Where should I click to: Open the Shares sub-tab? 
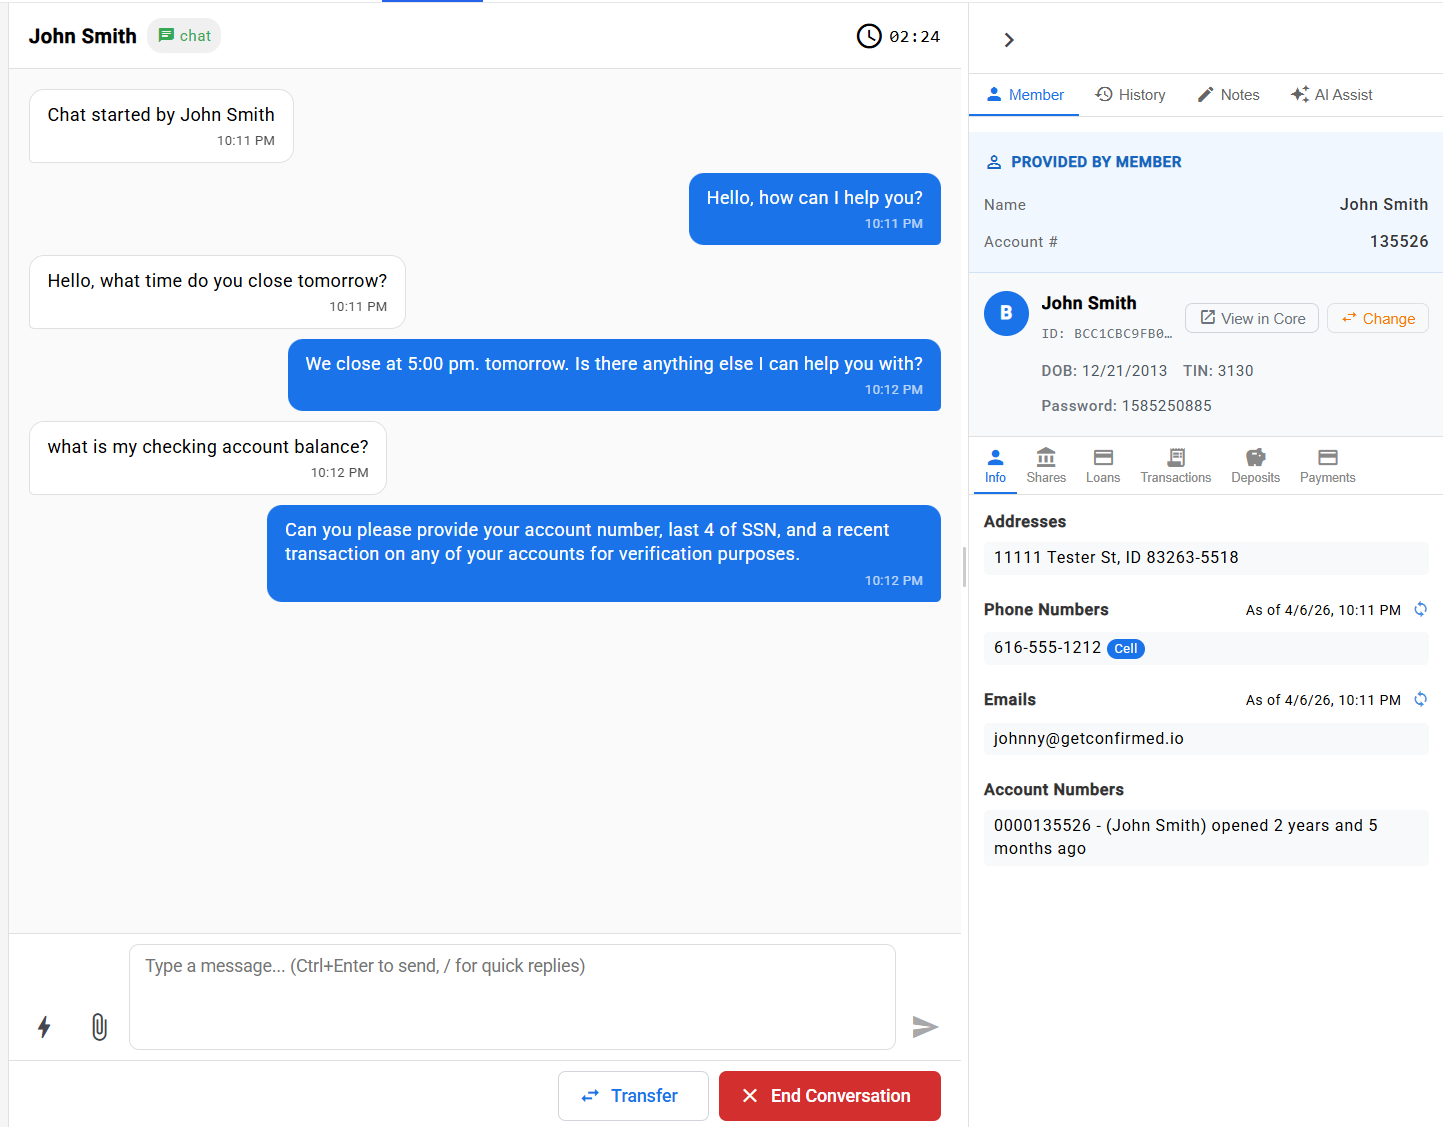(1046, 466)
